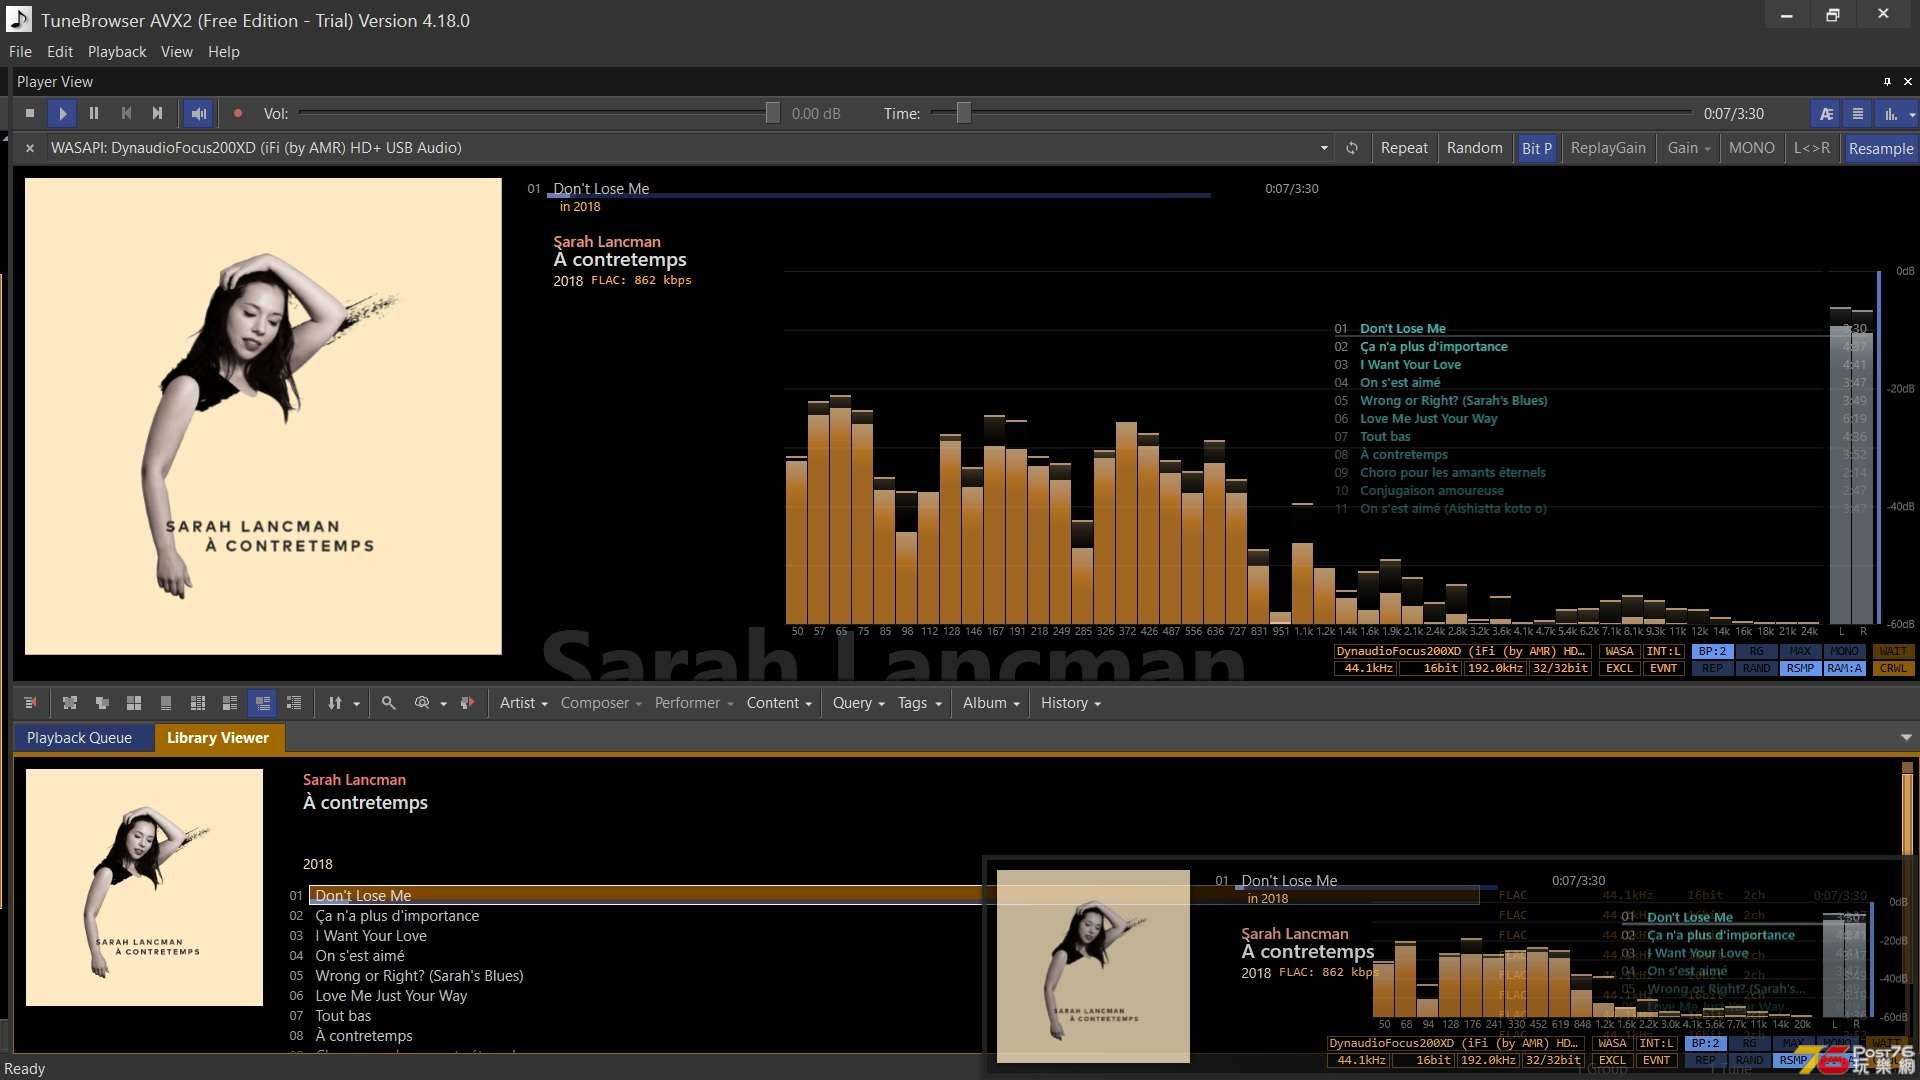Toggle the mute speaker icon
The height and width of the screenshot is (1080, 1920).
pos(199,114)
